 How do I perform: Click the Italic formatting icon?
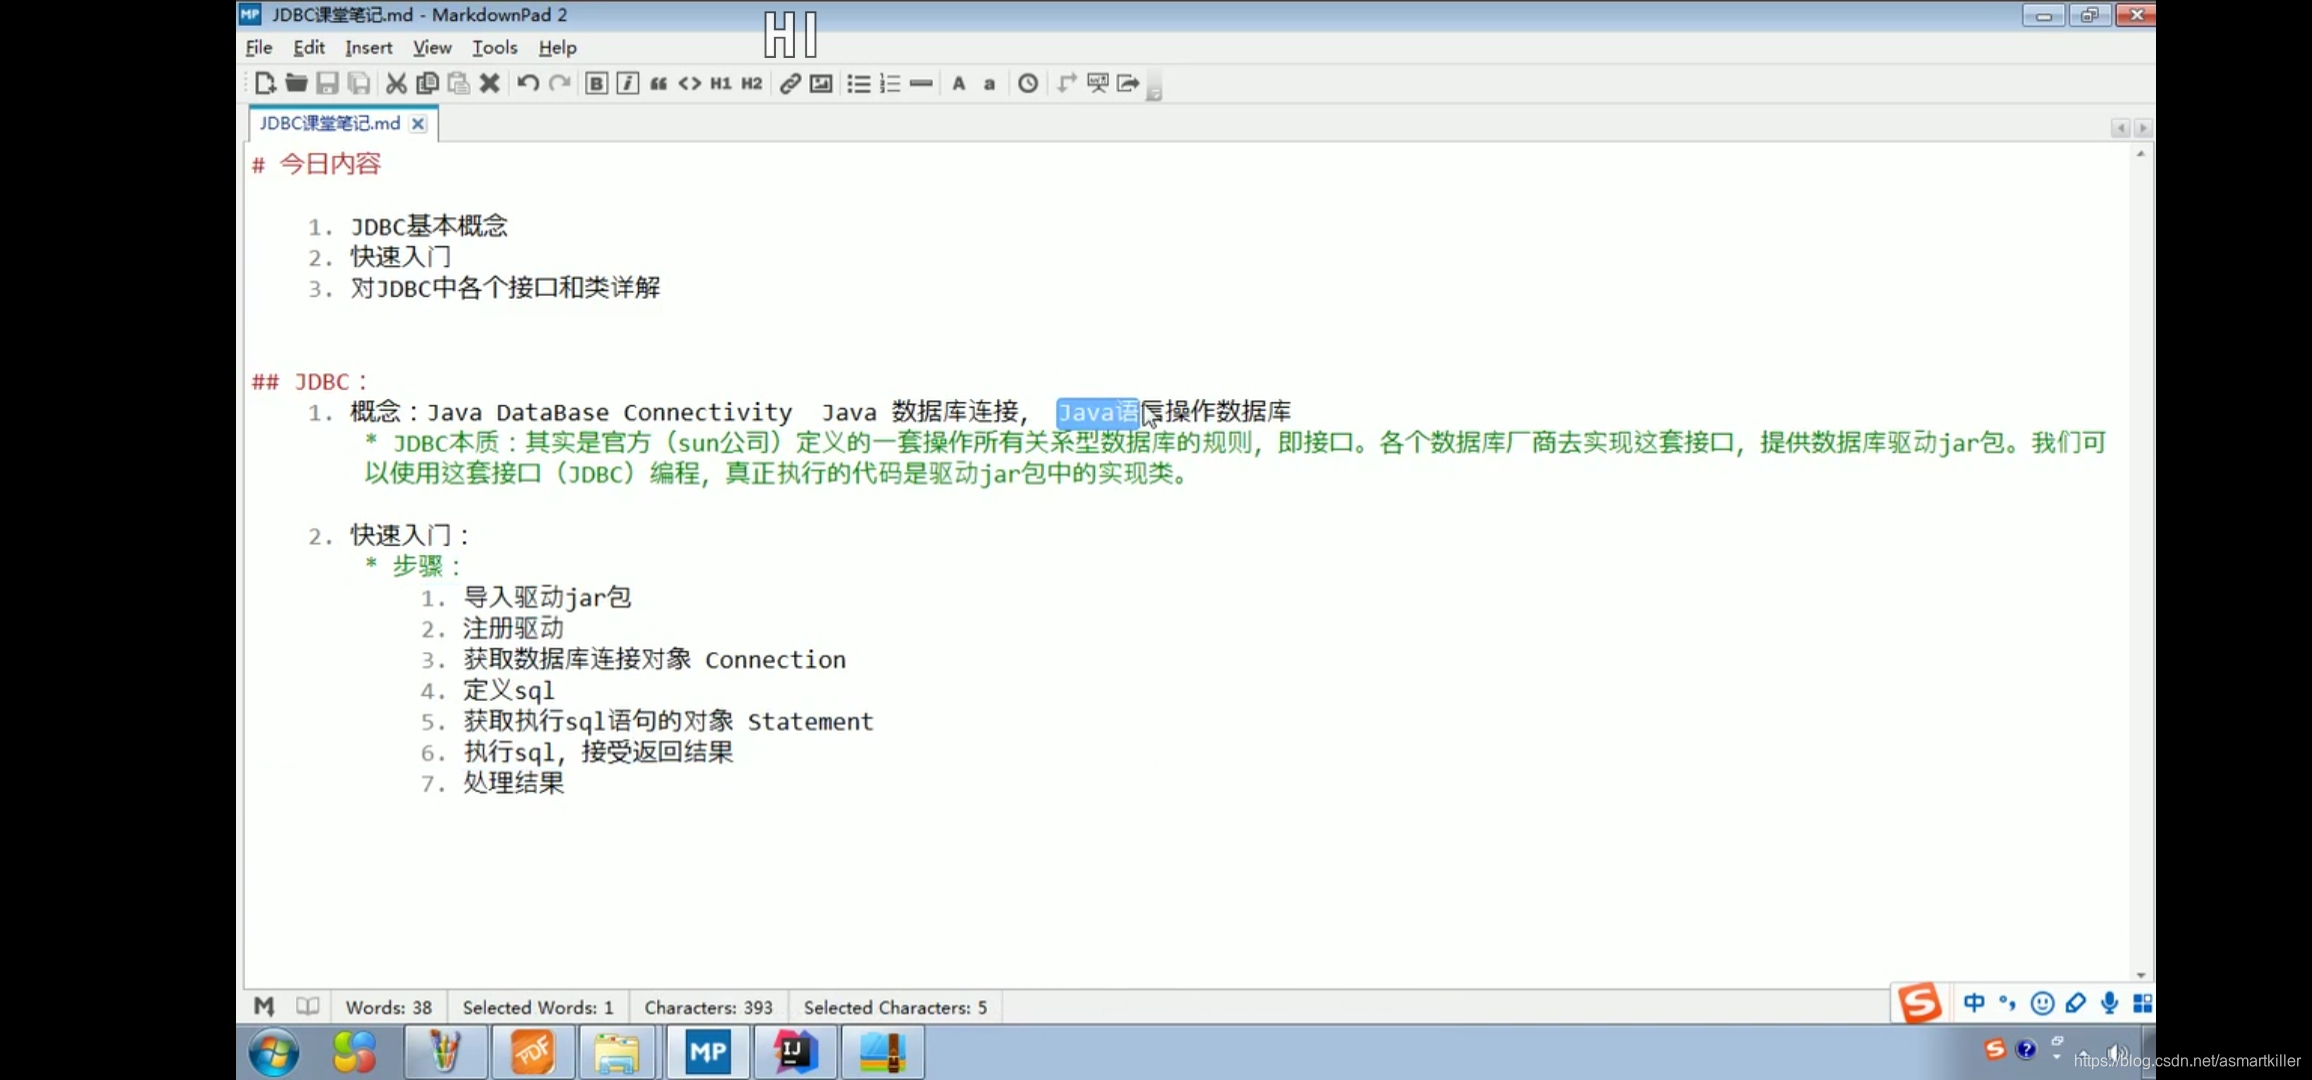627,84
